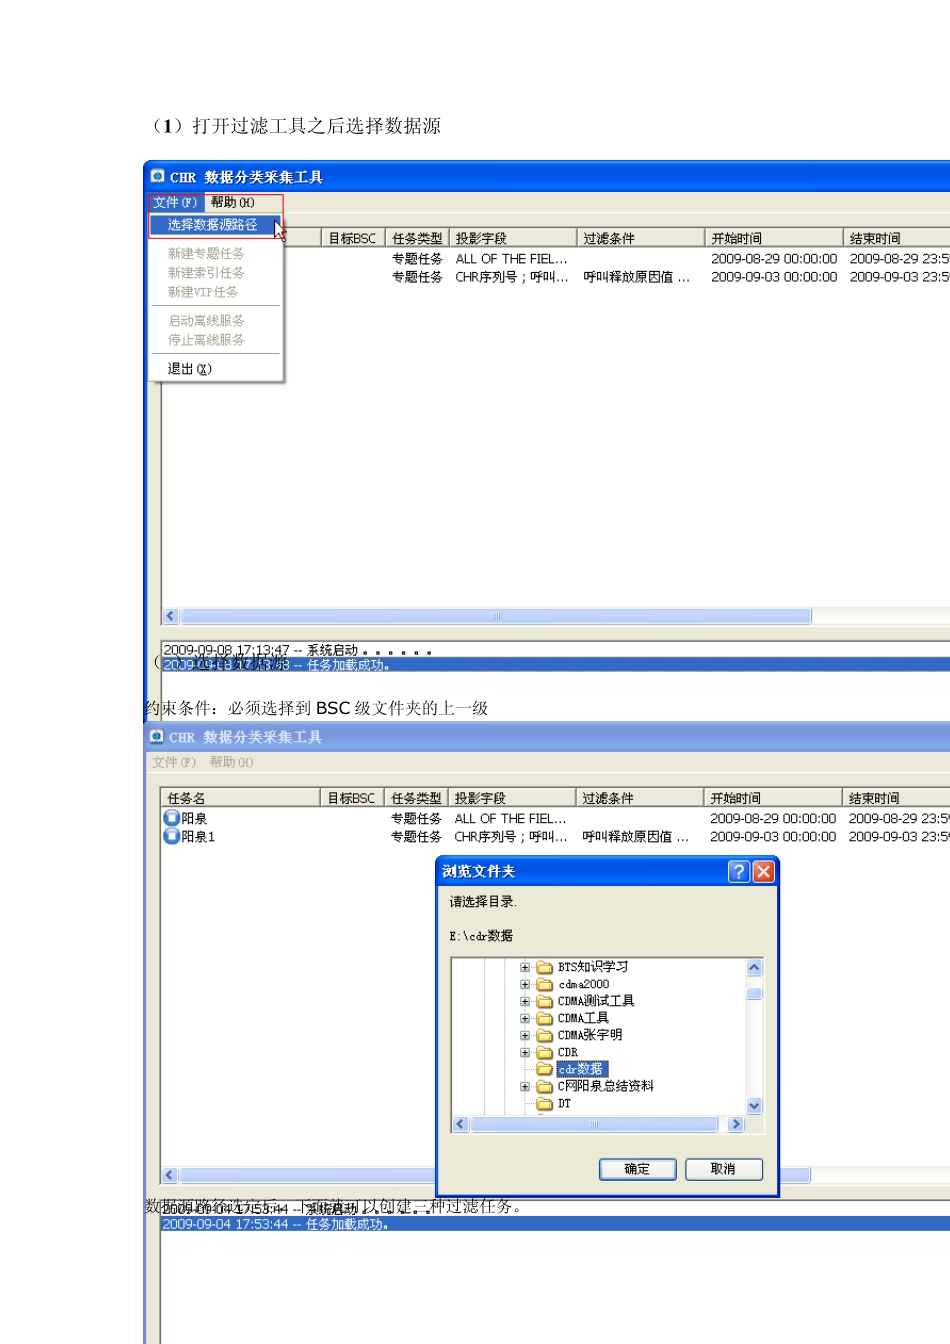
Task: Expand the CDMA工具 folder node
Action: 525,1018
